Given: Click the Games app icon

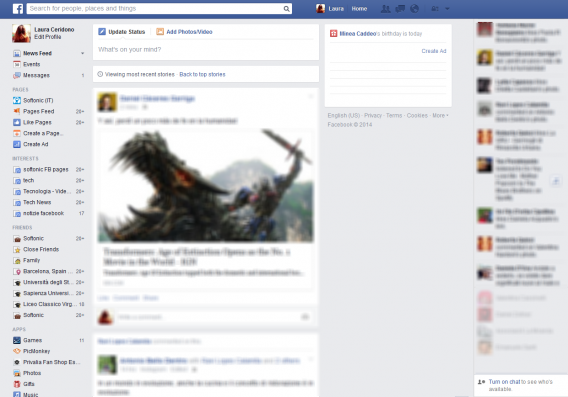Looking at the screenshot, I should click(x=17, y=340).
